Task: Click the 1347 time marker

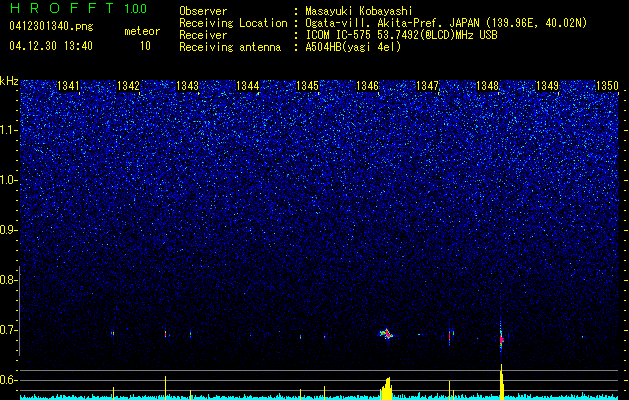Action: coord(427,86)
